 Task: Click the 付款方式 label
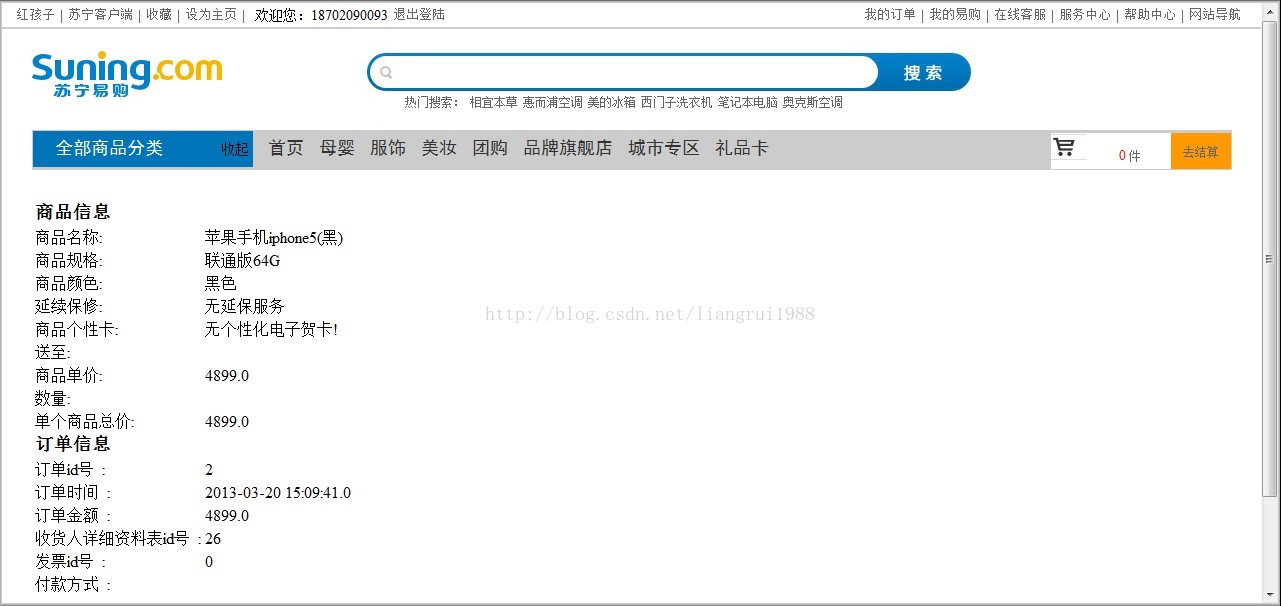pos(74,585)
